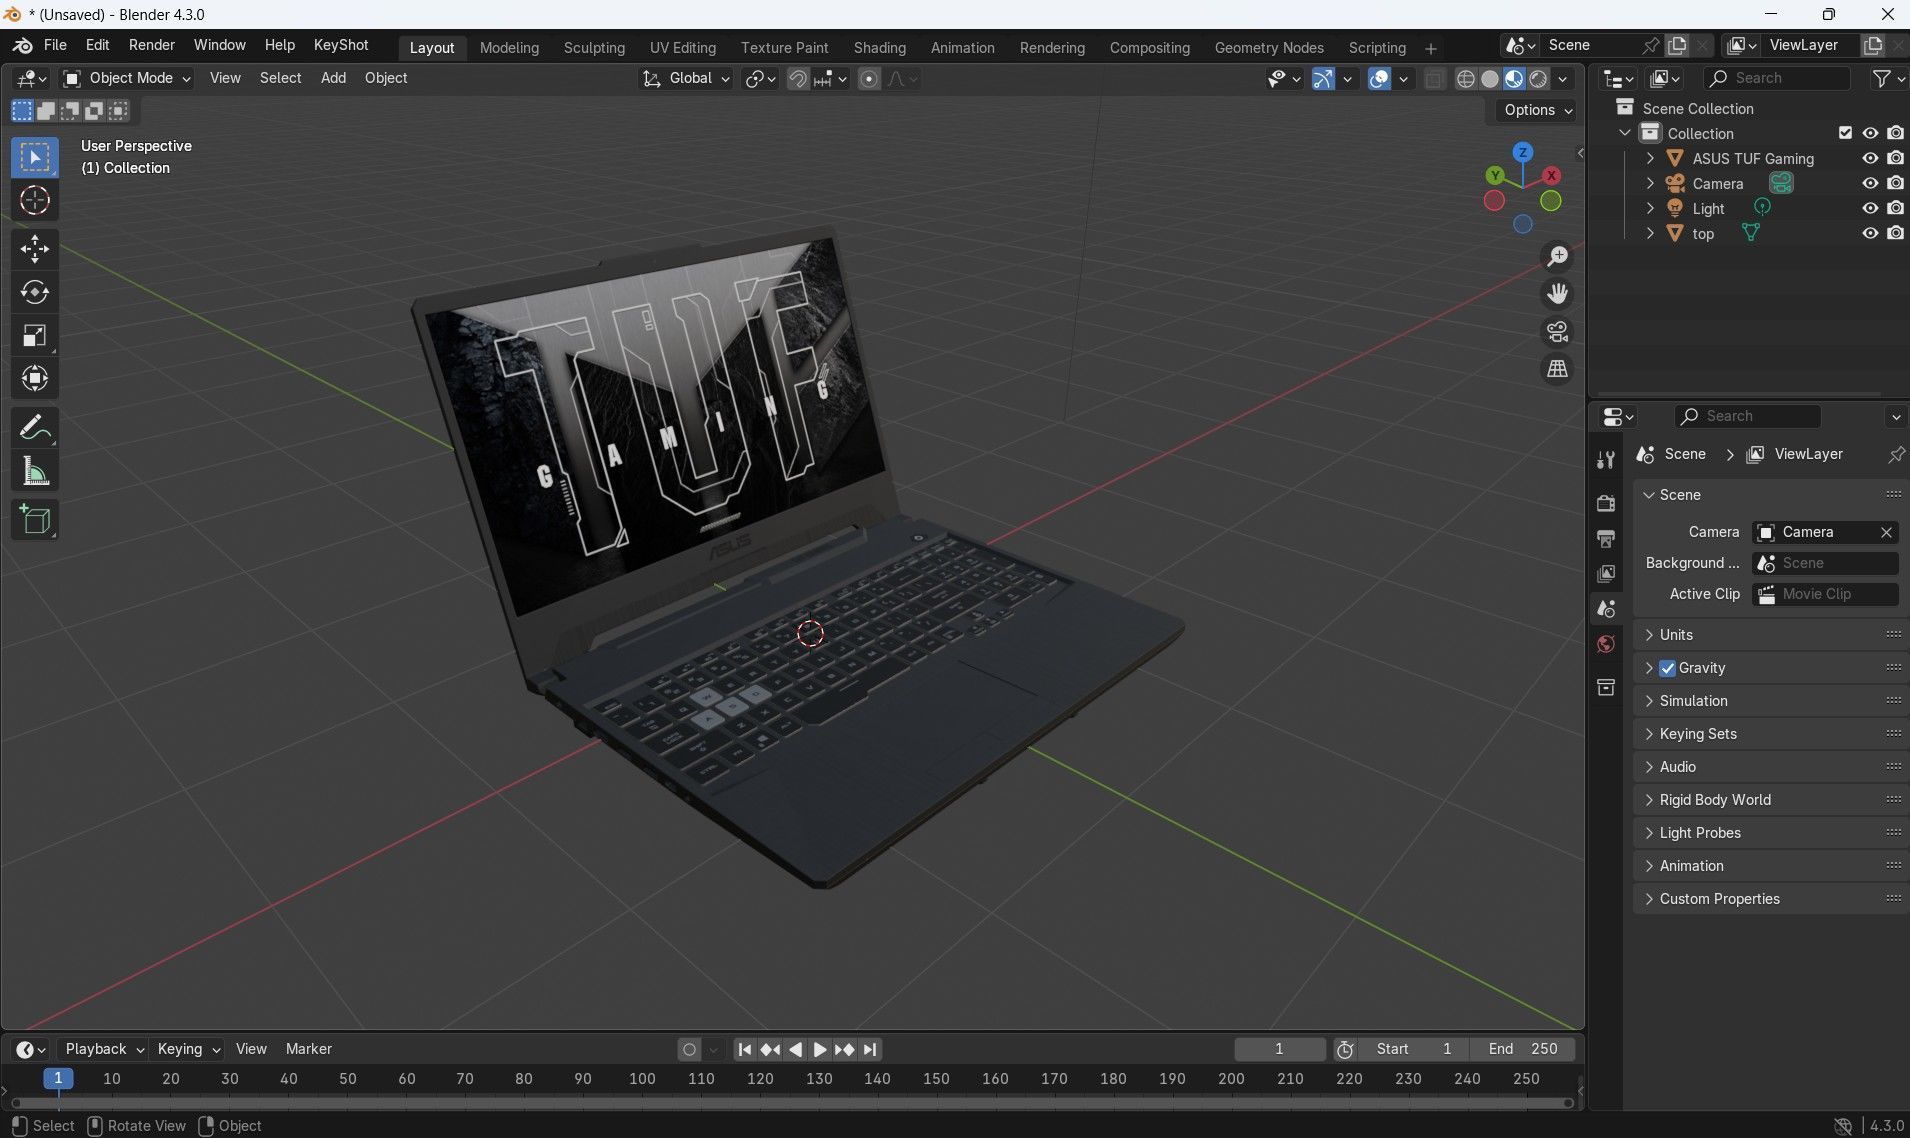Image resolution: width=1910 pixels, height=1138 pixels.
Task: Switch to the Geometry Nodes workspace tab
Action: [1268, 47]
